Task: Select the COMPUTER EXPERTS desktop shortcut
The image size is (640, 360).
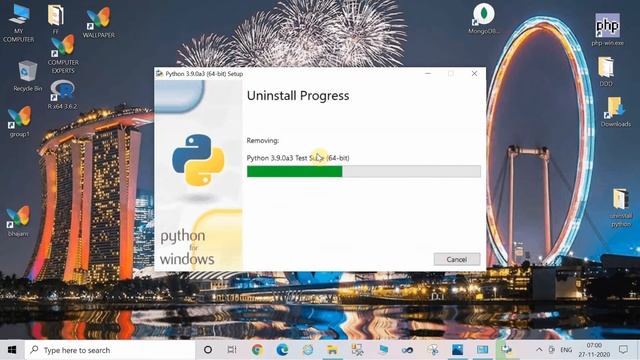Action: tap(63, 54)
